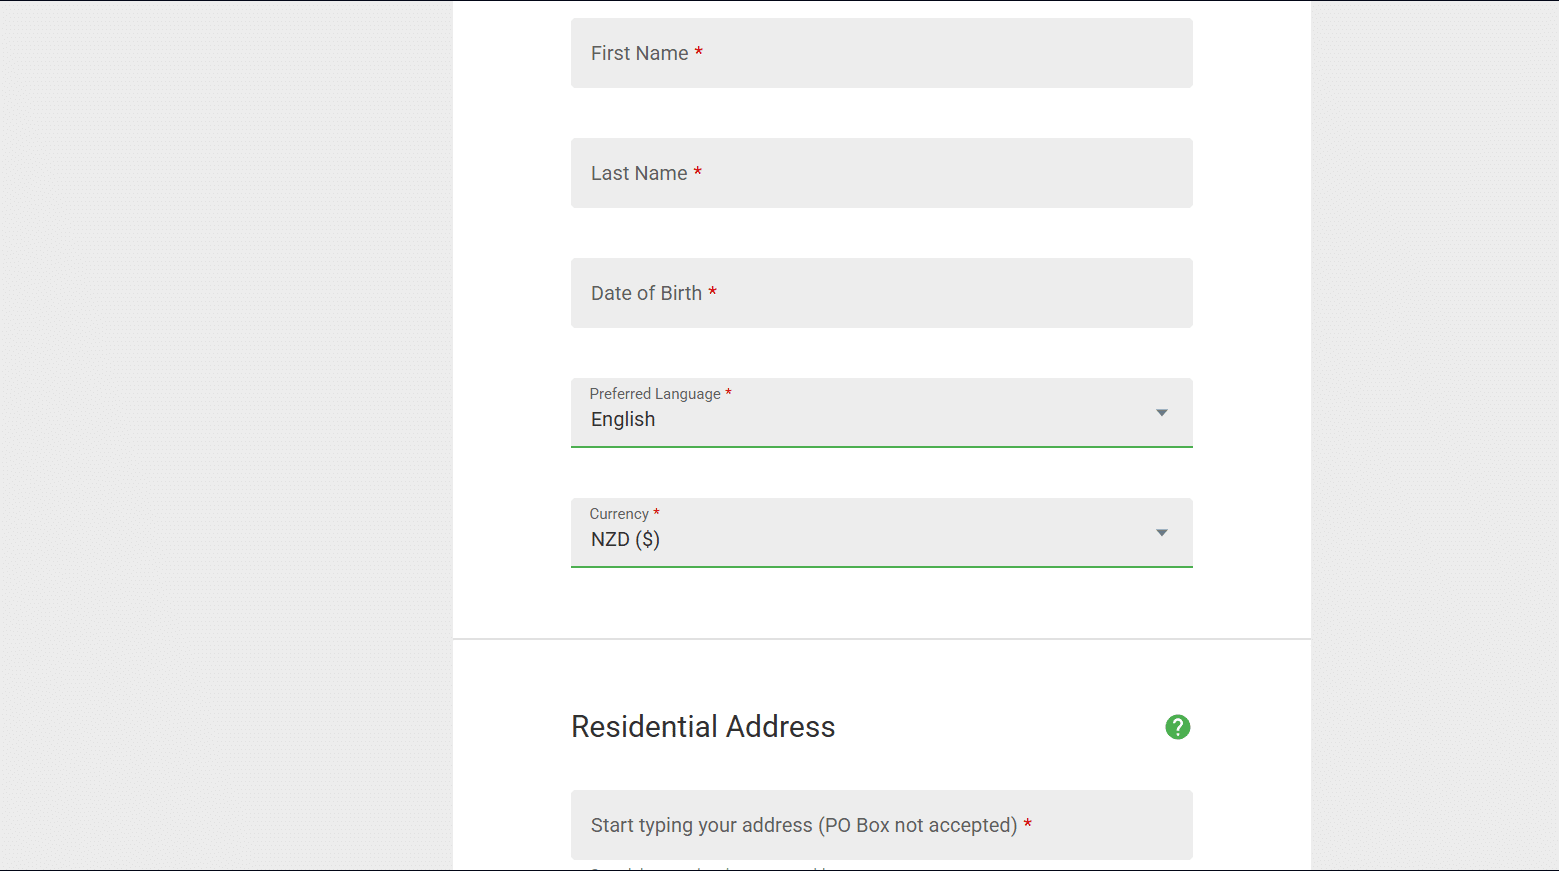Open the Residential Address help icon

1177,727
